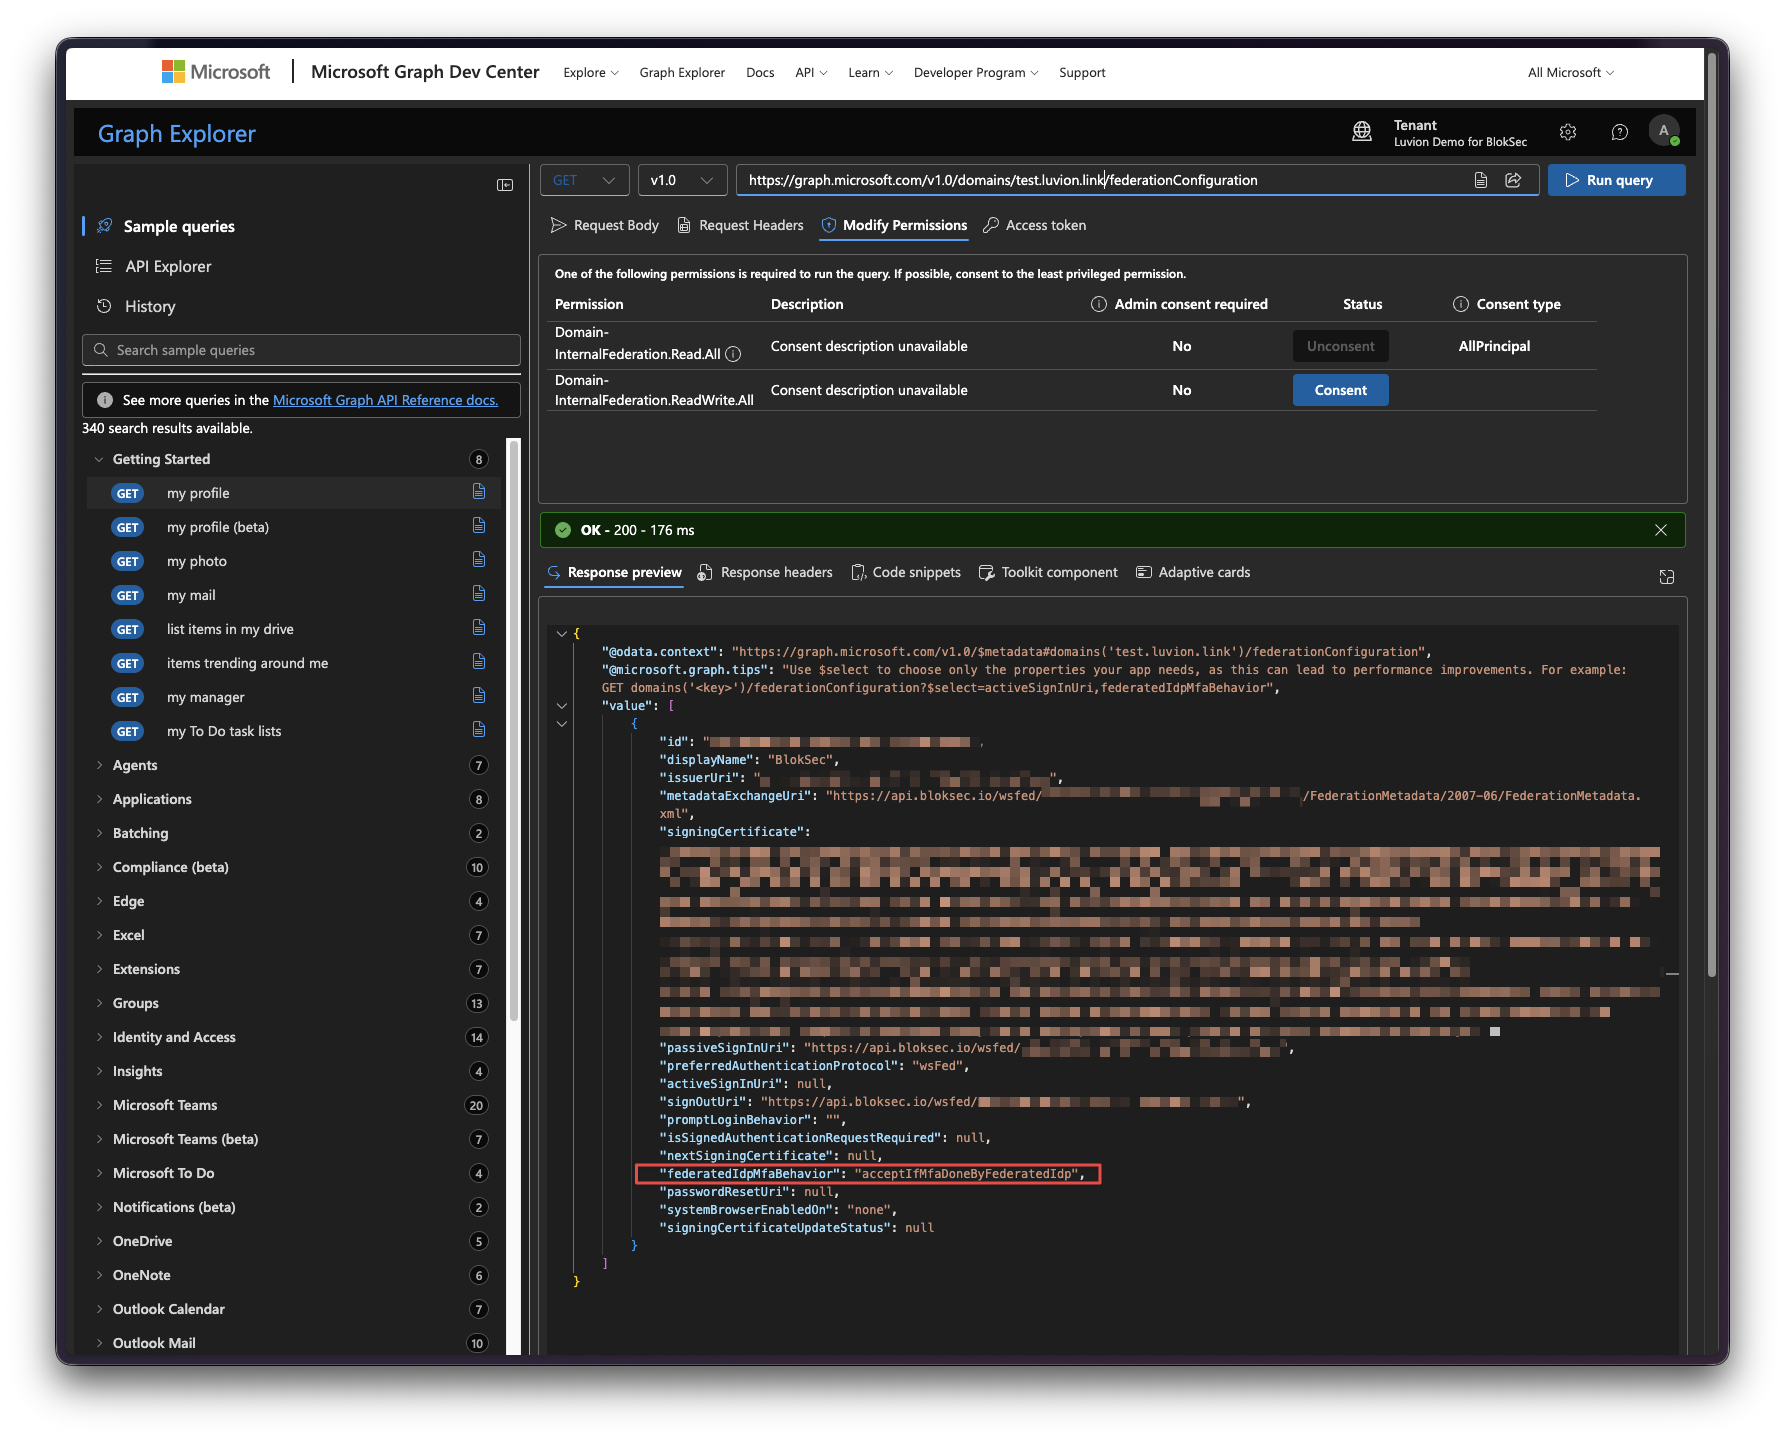
Task: Expand the Agents category
Action: (99, 765)
